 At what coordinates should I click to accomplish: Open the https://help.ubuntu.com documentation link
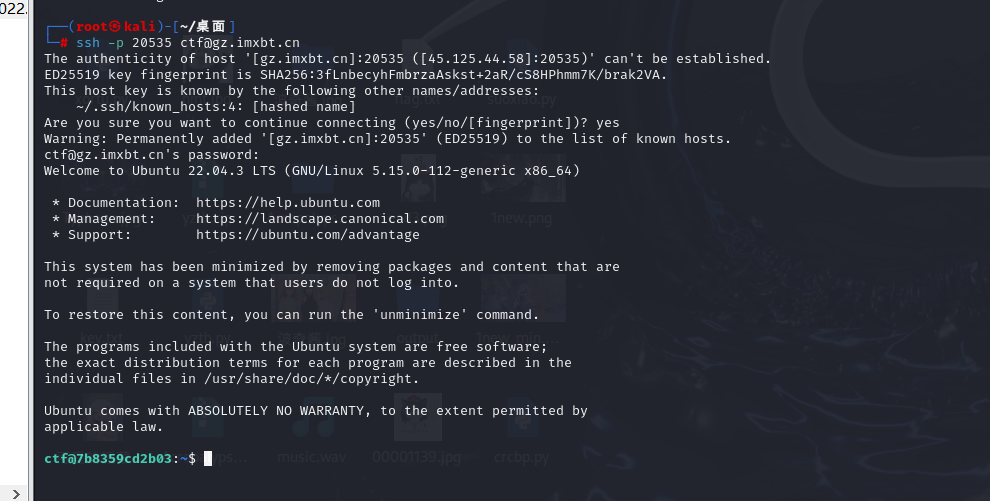click(288, 203)
